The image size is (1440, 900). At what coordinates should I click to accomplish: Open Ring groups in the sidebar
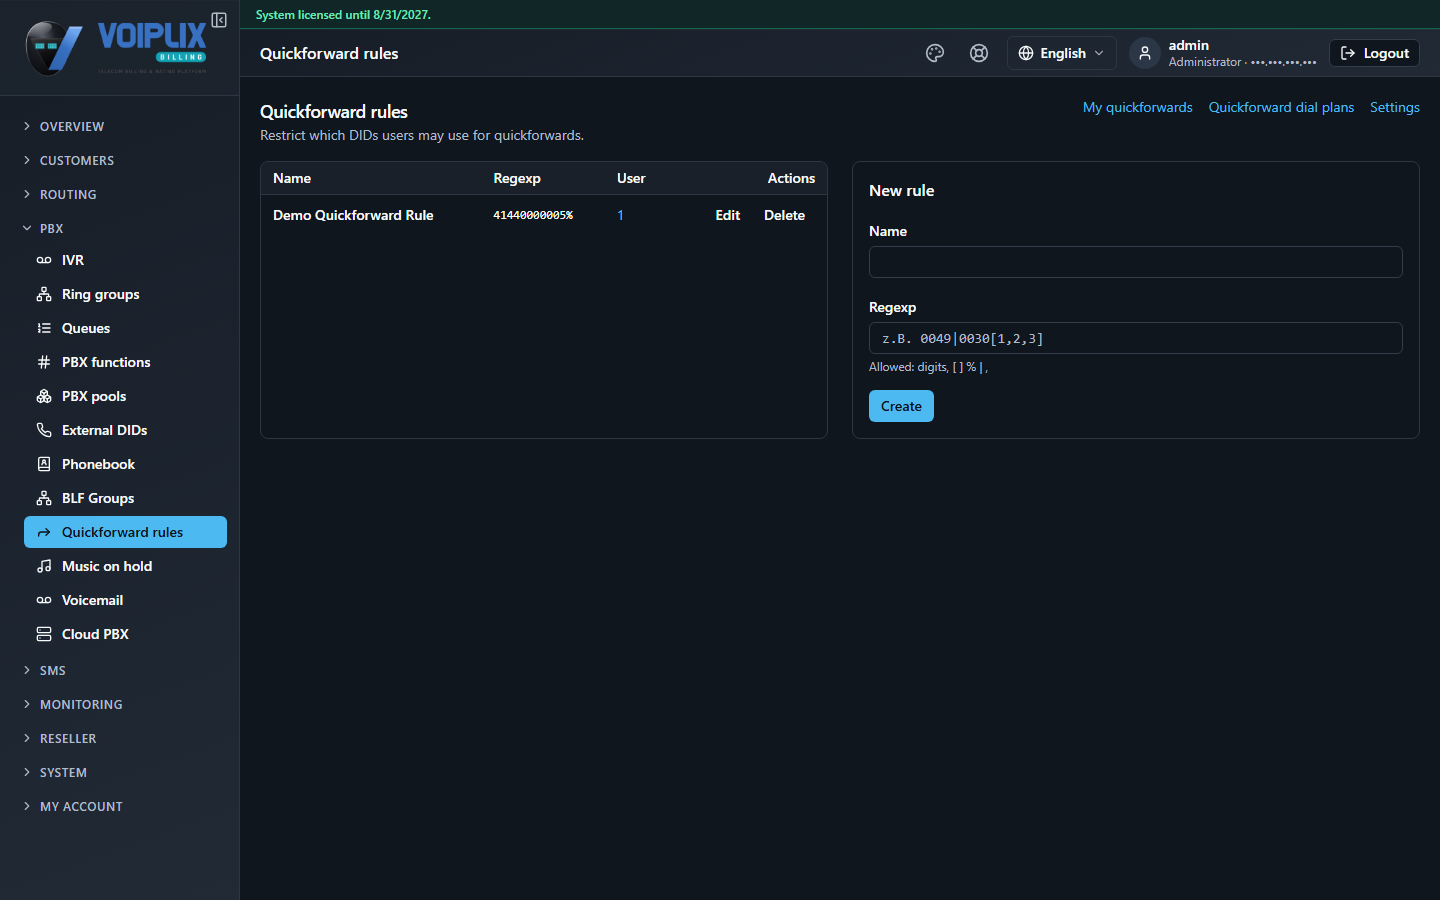click(125, 294)
